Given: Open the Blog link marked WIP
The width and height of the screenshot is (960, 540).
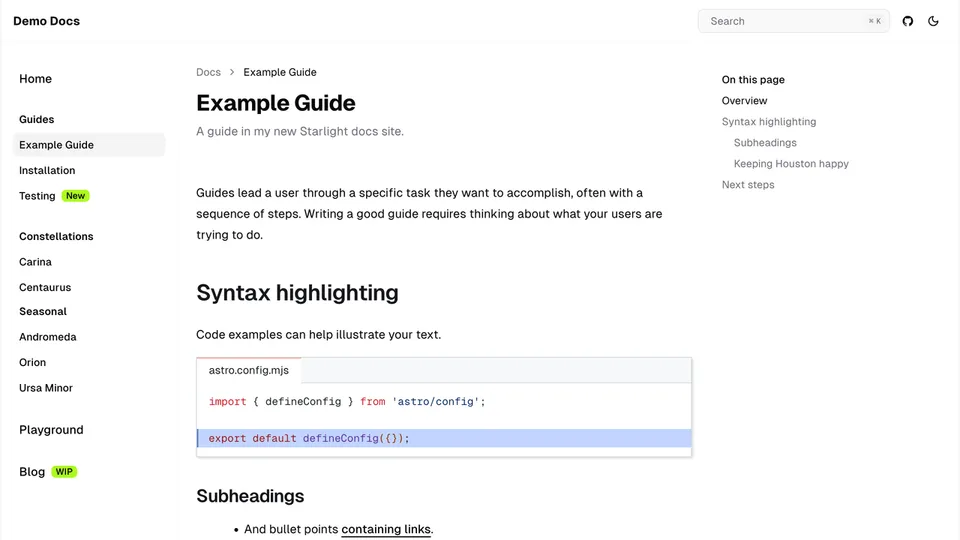Looking at the screenshot, I should click(x=32, y=472).
